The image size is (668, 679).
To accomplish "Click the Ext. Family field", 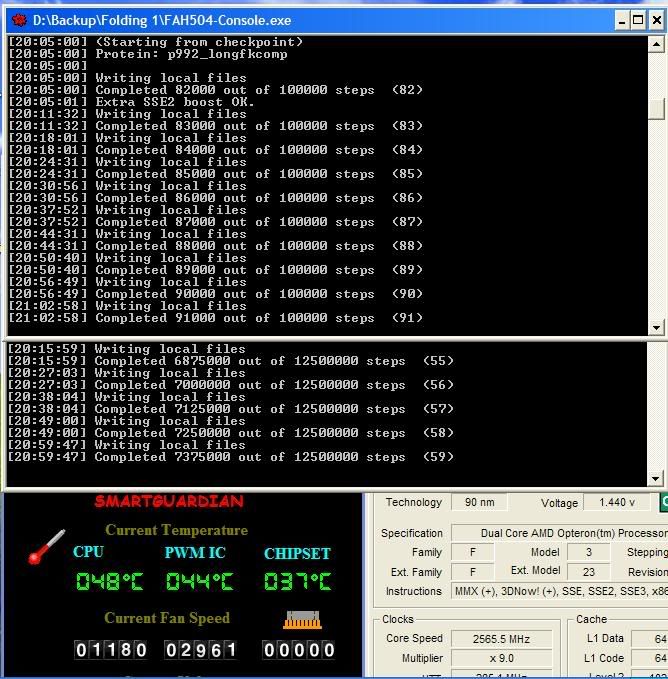I will coord(473,572).
